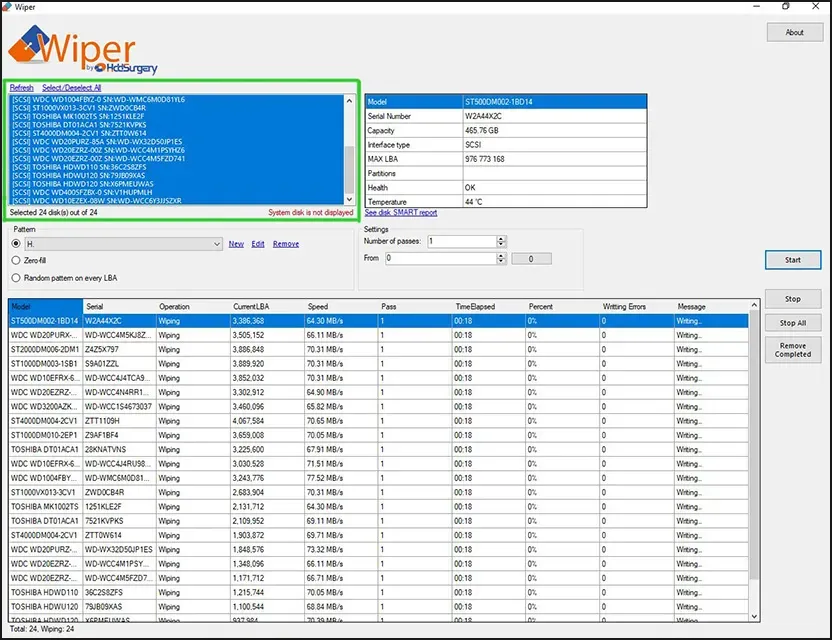Click the New pattern link
The image size is (832, 640).
pos(236,244)
